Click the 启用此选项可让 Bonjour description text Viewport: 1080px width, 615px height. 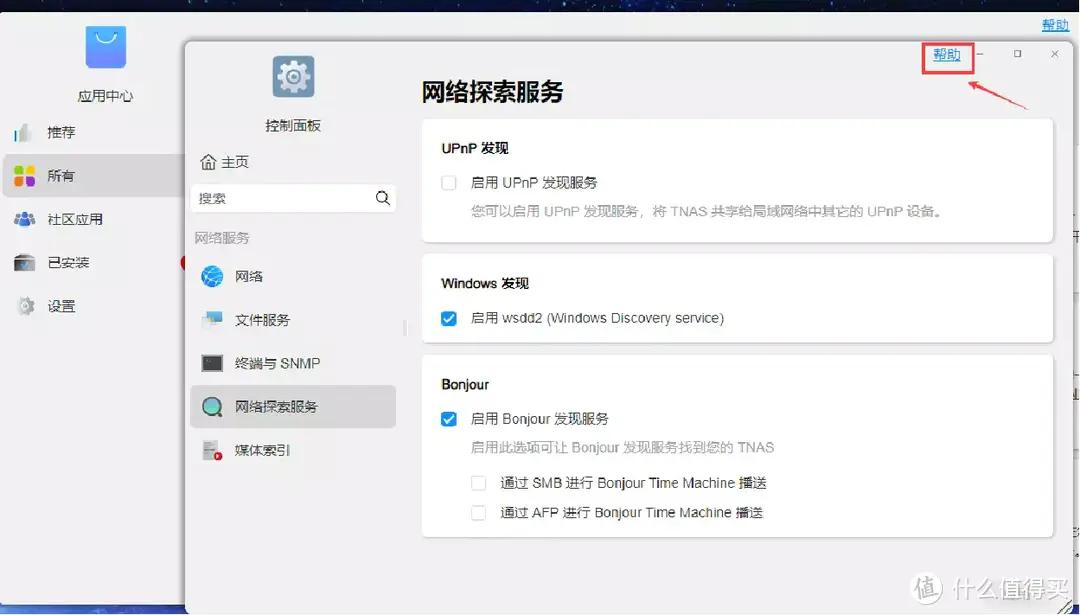coord(622,448)
